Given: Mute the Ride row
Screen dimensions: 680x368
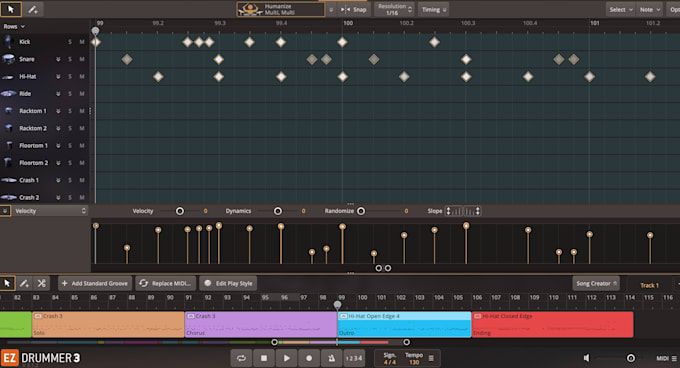Looking at the screenshot, I should 82,94.
